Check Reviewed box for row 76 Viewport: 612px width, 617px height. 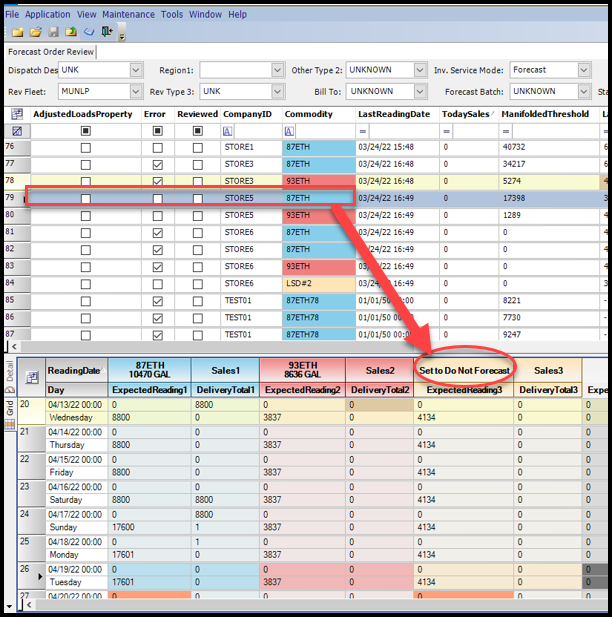click(197, 147)
